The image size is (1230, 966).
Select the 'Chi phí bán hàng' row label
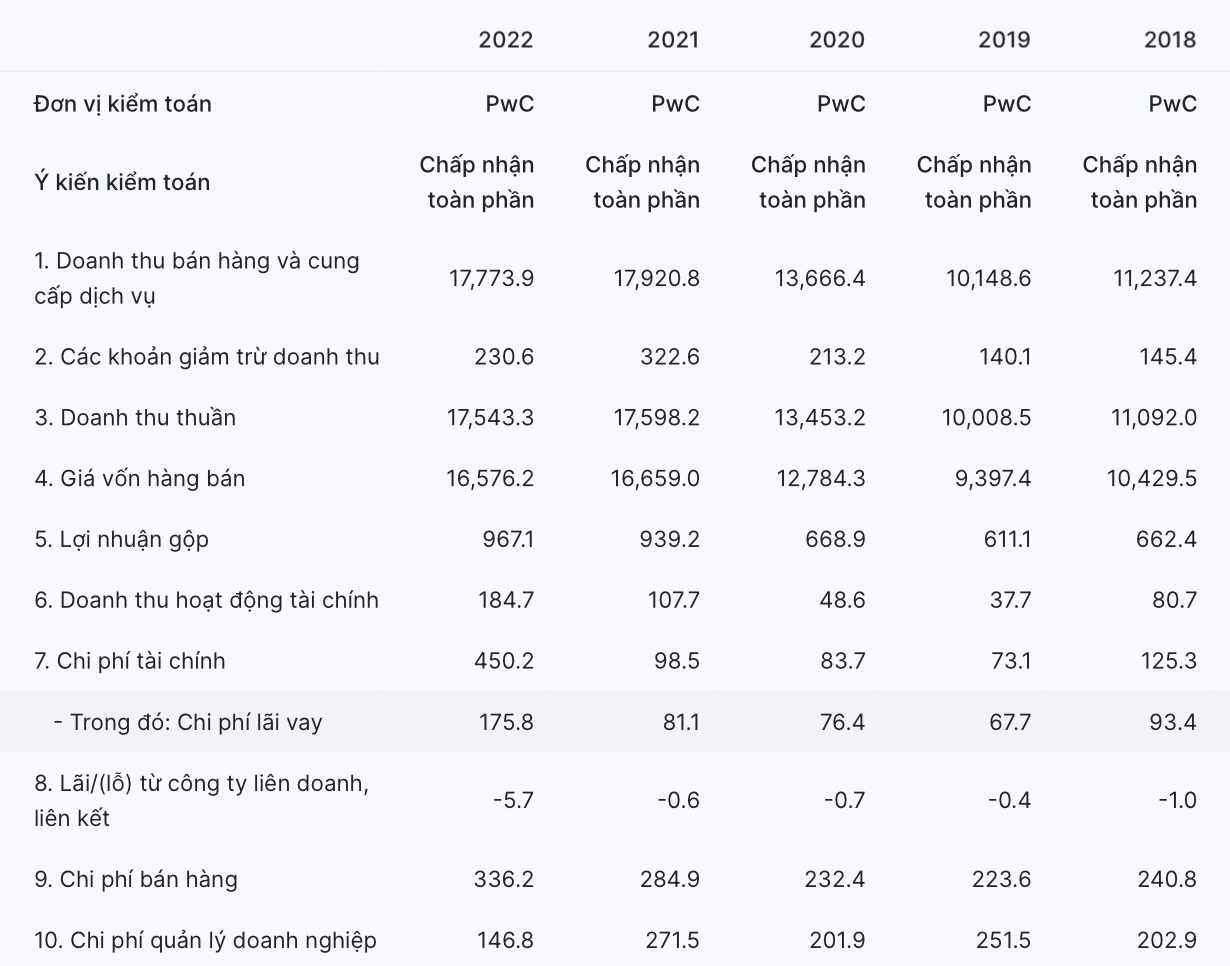point(135,880)
